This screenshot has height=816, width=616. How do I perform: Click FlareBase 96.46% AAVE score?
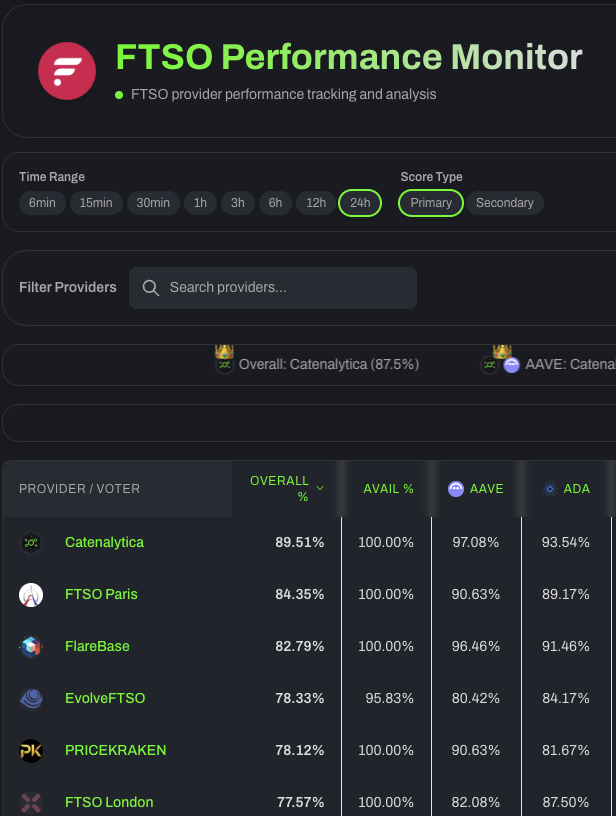click(476, 646)
